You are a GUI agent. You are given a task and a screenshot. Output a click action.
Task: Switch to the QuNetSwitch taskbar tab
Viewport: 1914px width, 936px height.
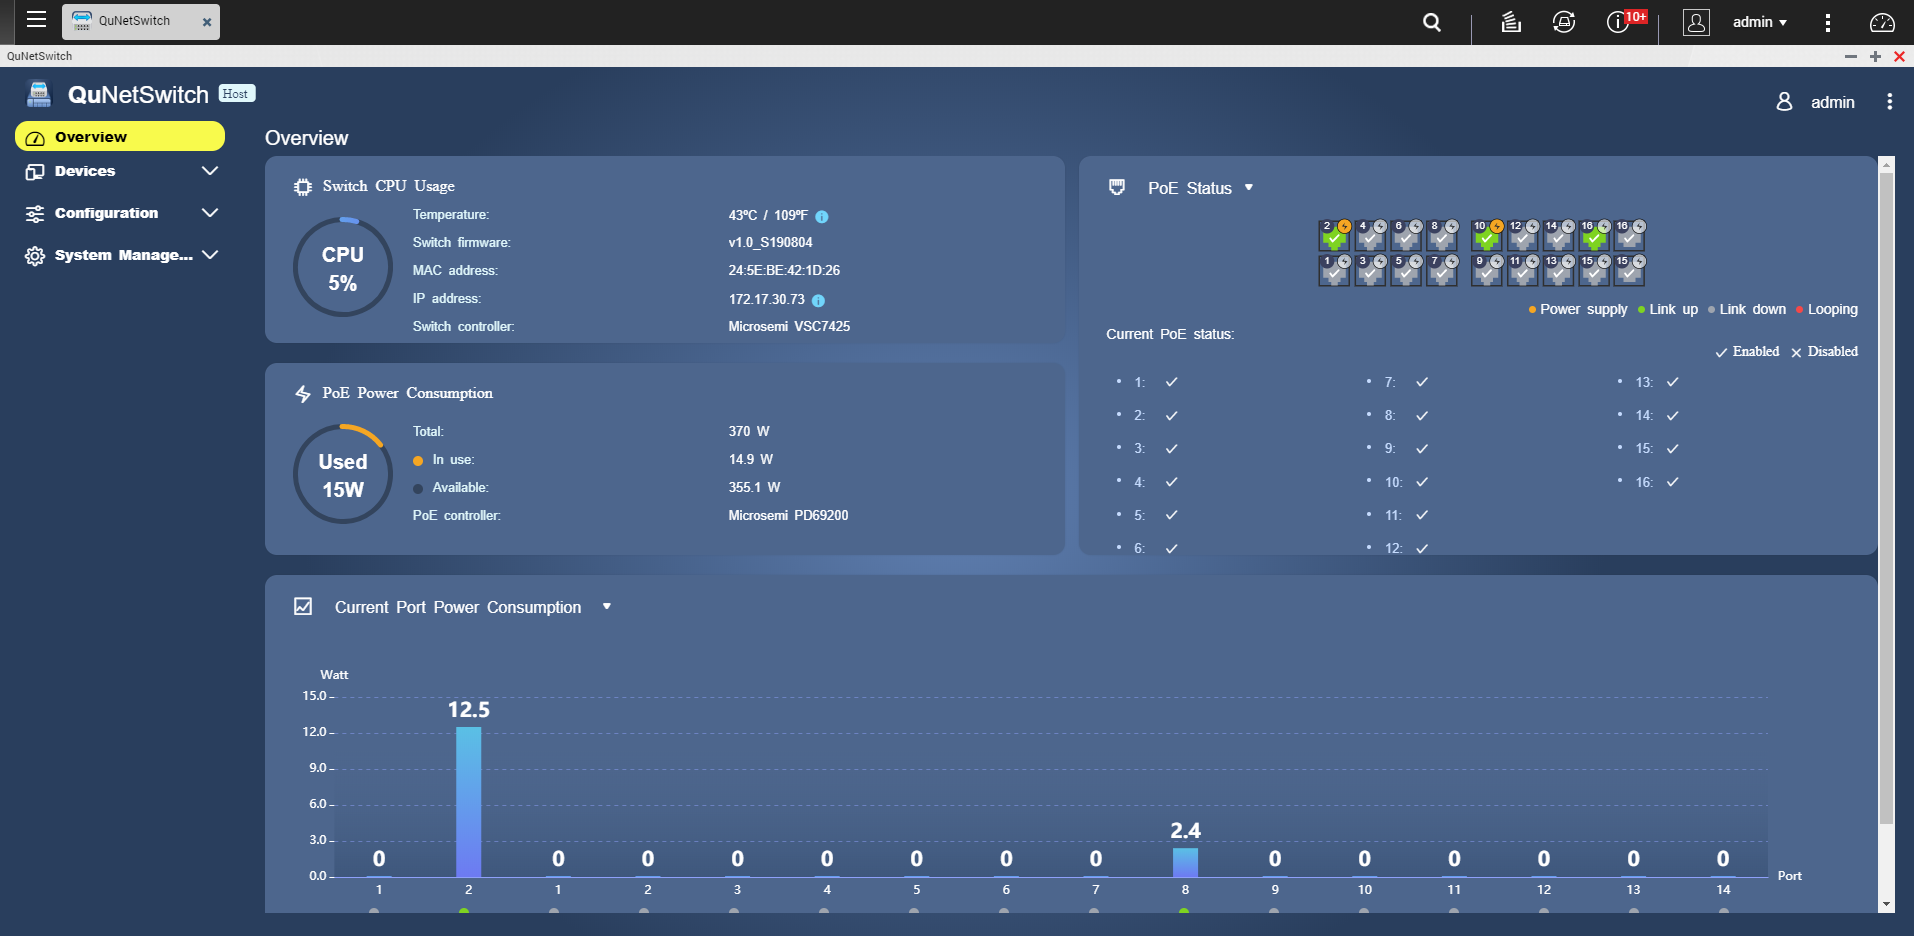[140, 21]
